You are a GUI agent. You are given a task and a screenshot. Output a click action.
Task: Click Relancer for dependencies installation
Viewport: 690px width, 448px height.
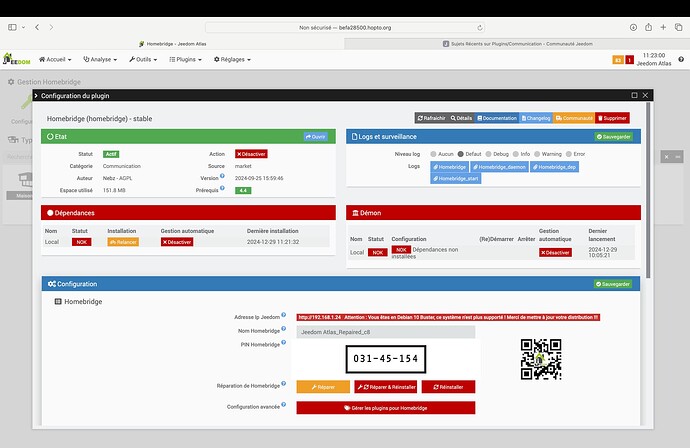click(x=123, y=242)
